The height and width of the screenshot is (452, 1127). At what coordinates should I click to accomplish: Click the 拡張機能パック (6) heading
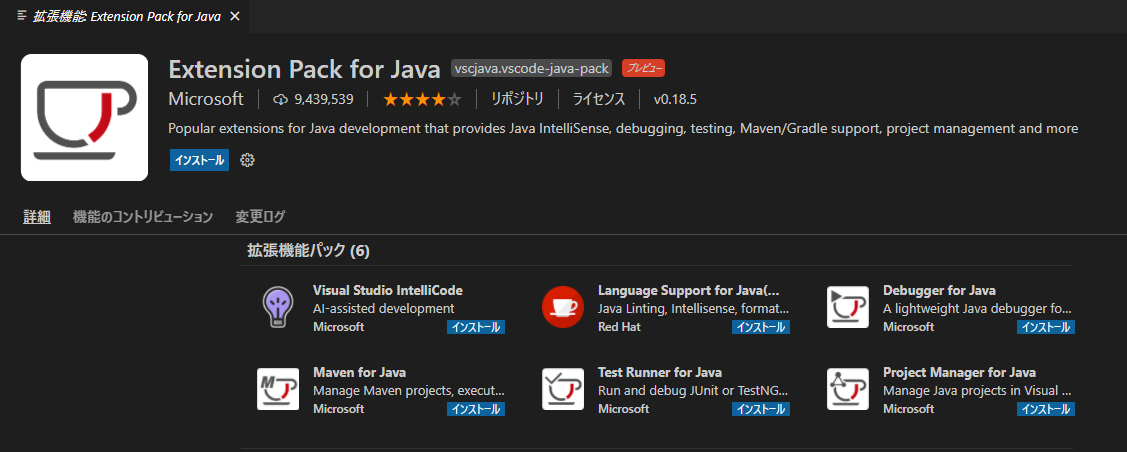tap(308, 251)
